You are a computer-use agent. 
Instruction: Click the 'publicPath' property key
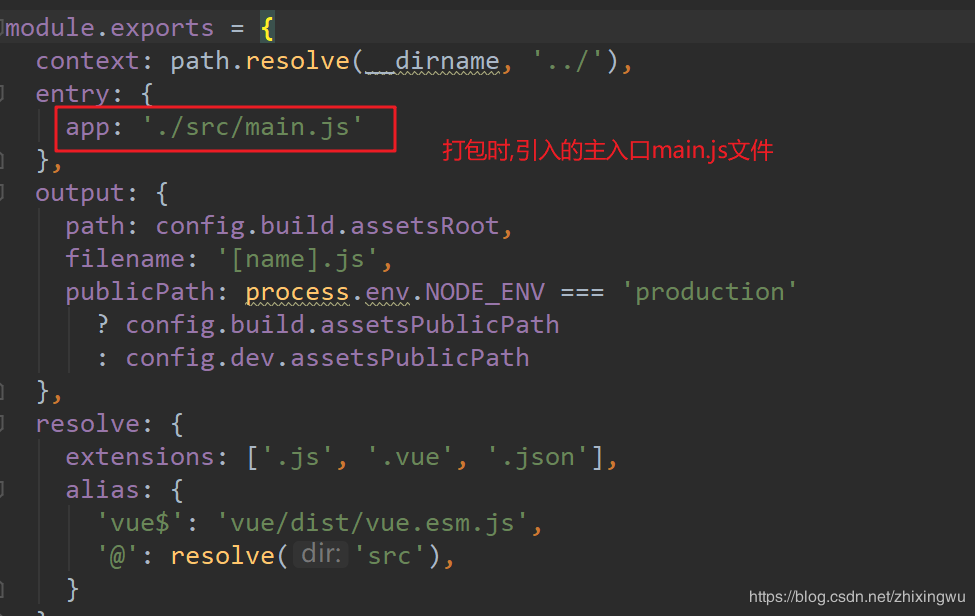140,292
